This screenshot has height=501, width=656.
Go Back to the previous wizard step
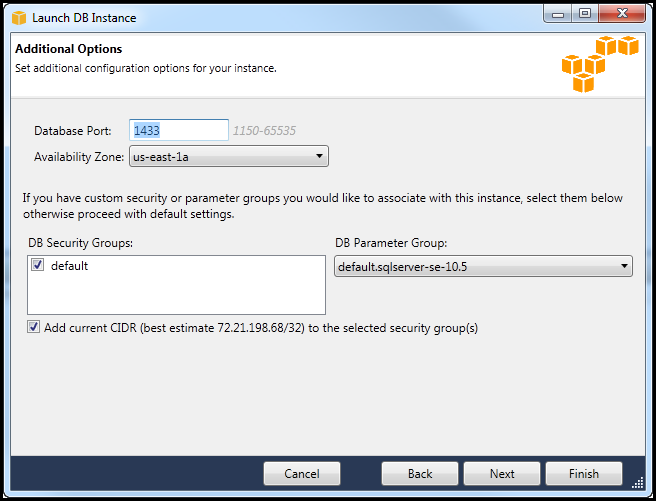[x=420, y=473]
